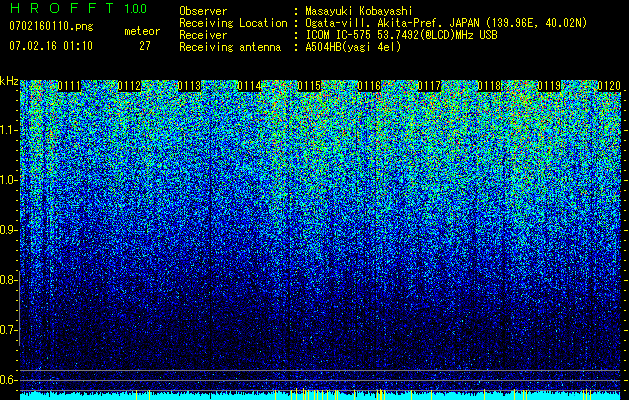Click the 0114 time marker
The image size is (629, 400).
point(249,86)
